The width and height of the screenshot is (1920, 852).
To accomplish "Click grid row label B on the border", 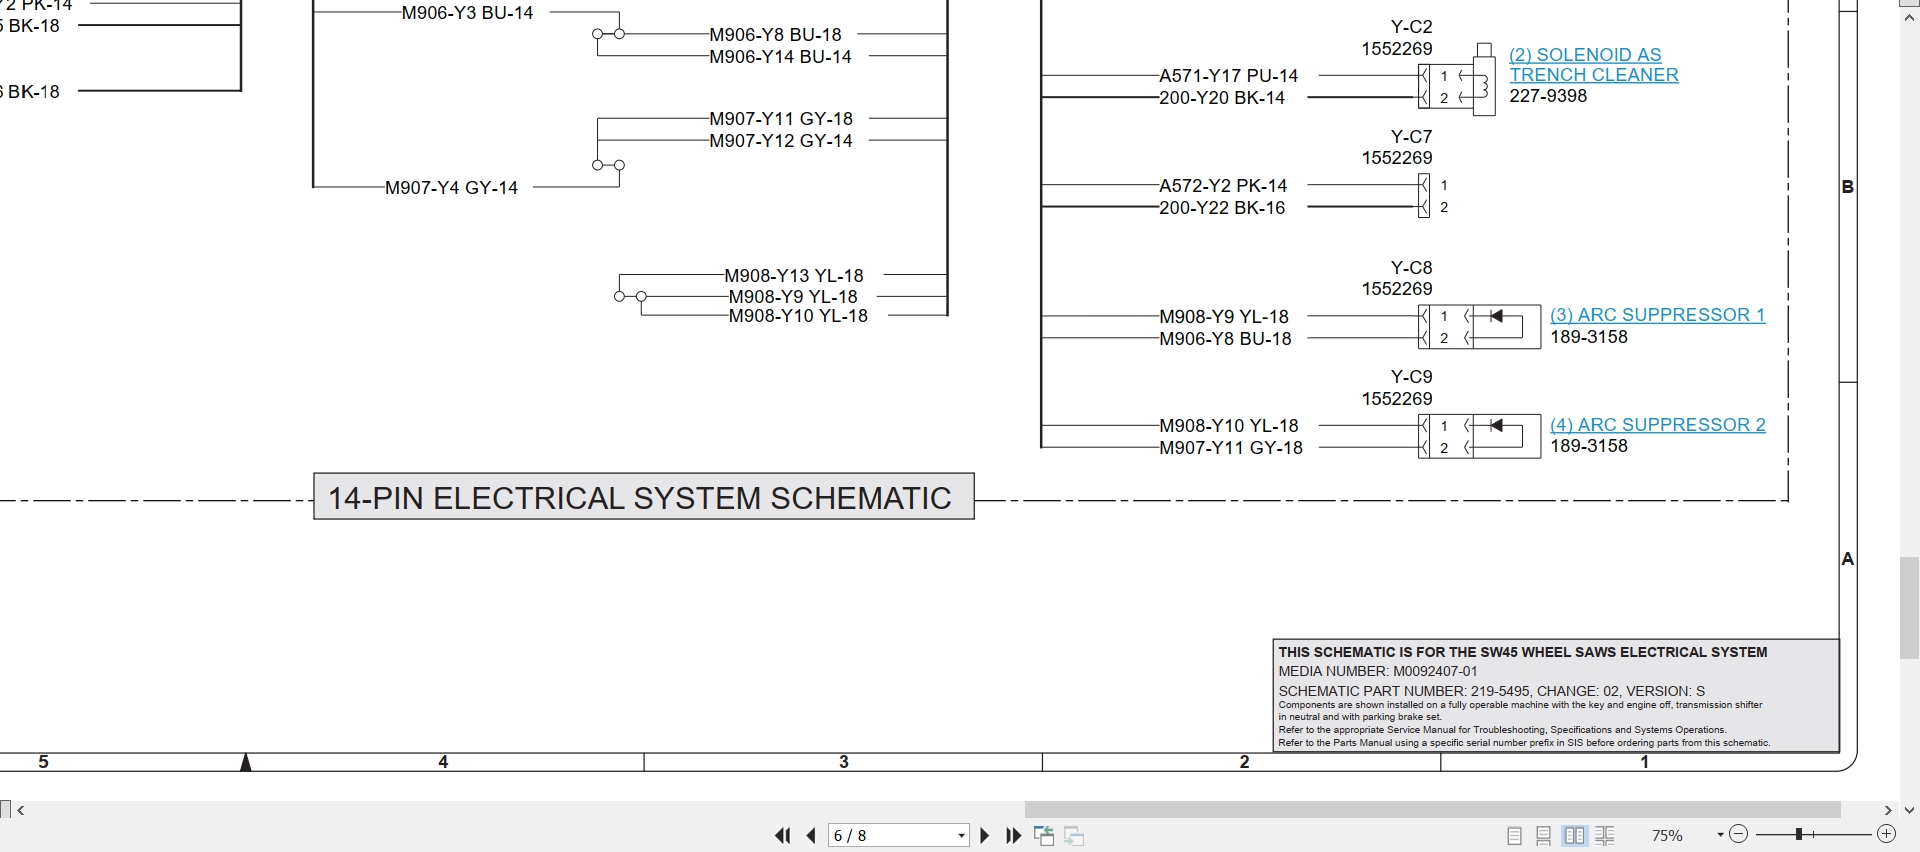I will [1847, 187].
